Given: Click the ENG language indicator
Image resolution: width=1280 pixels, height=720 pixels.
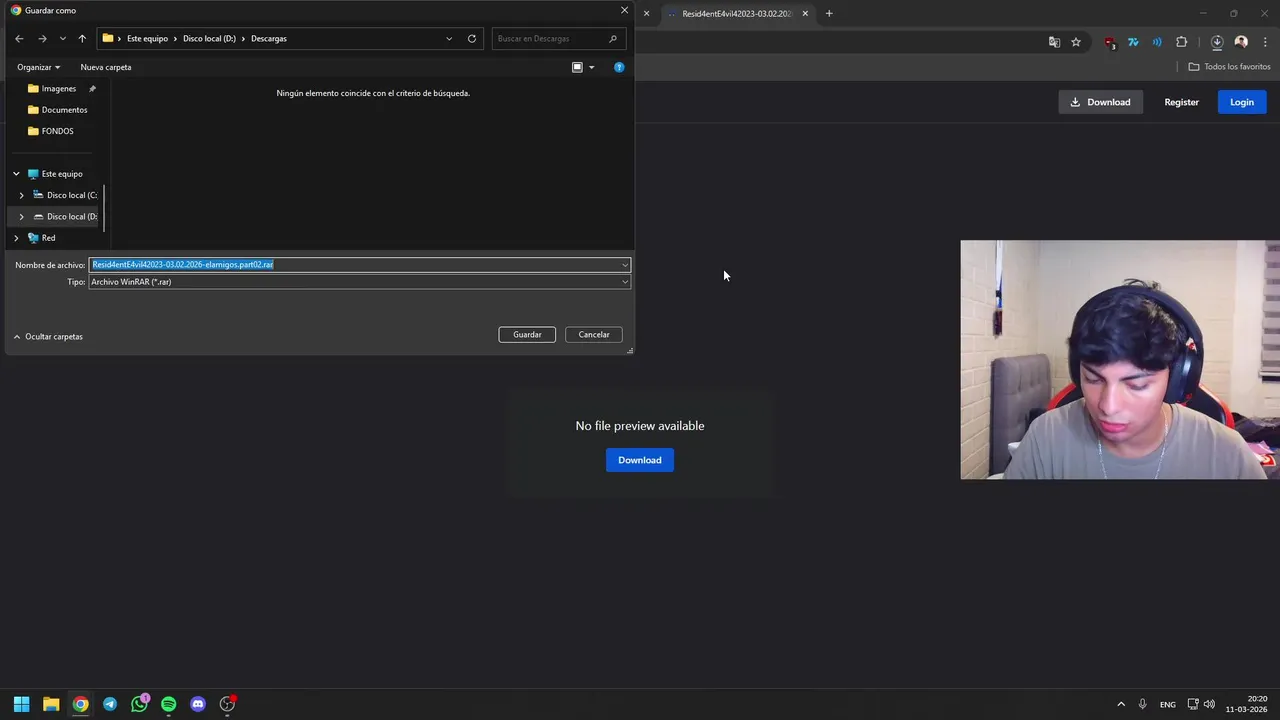Looking at the screenshot, I should [1168, 705].
